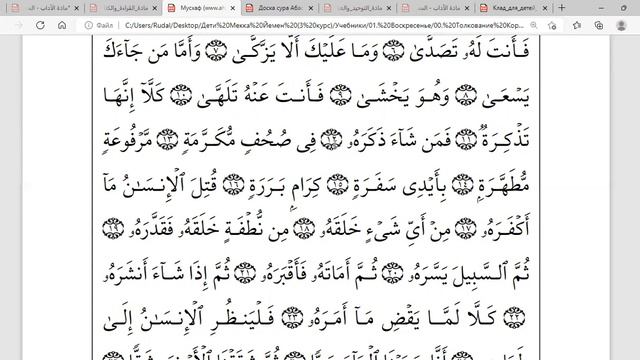The width and height of the screenshot is (640, 360).
Task: Click the Файл label in address bar
Action: tap(105, 25)
